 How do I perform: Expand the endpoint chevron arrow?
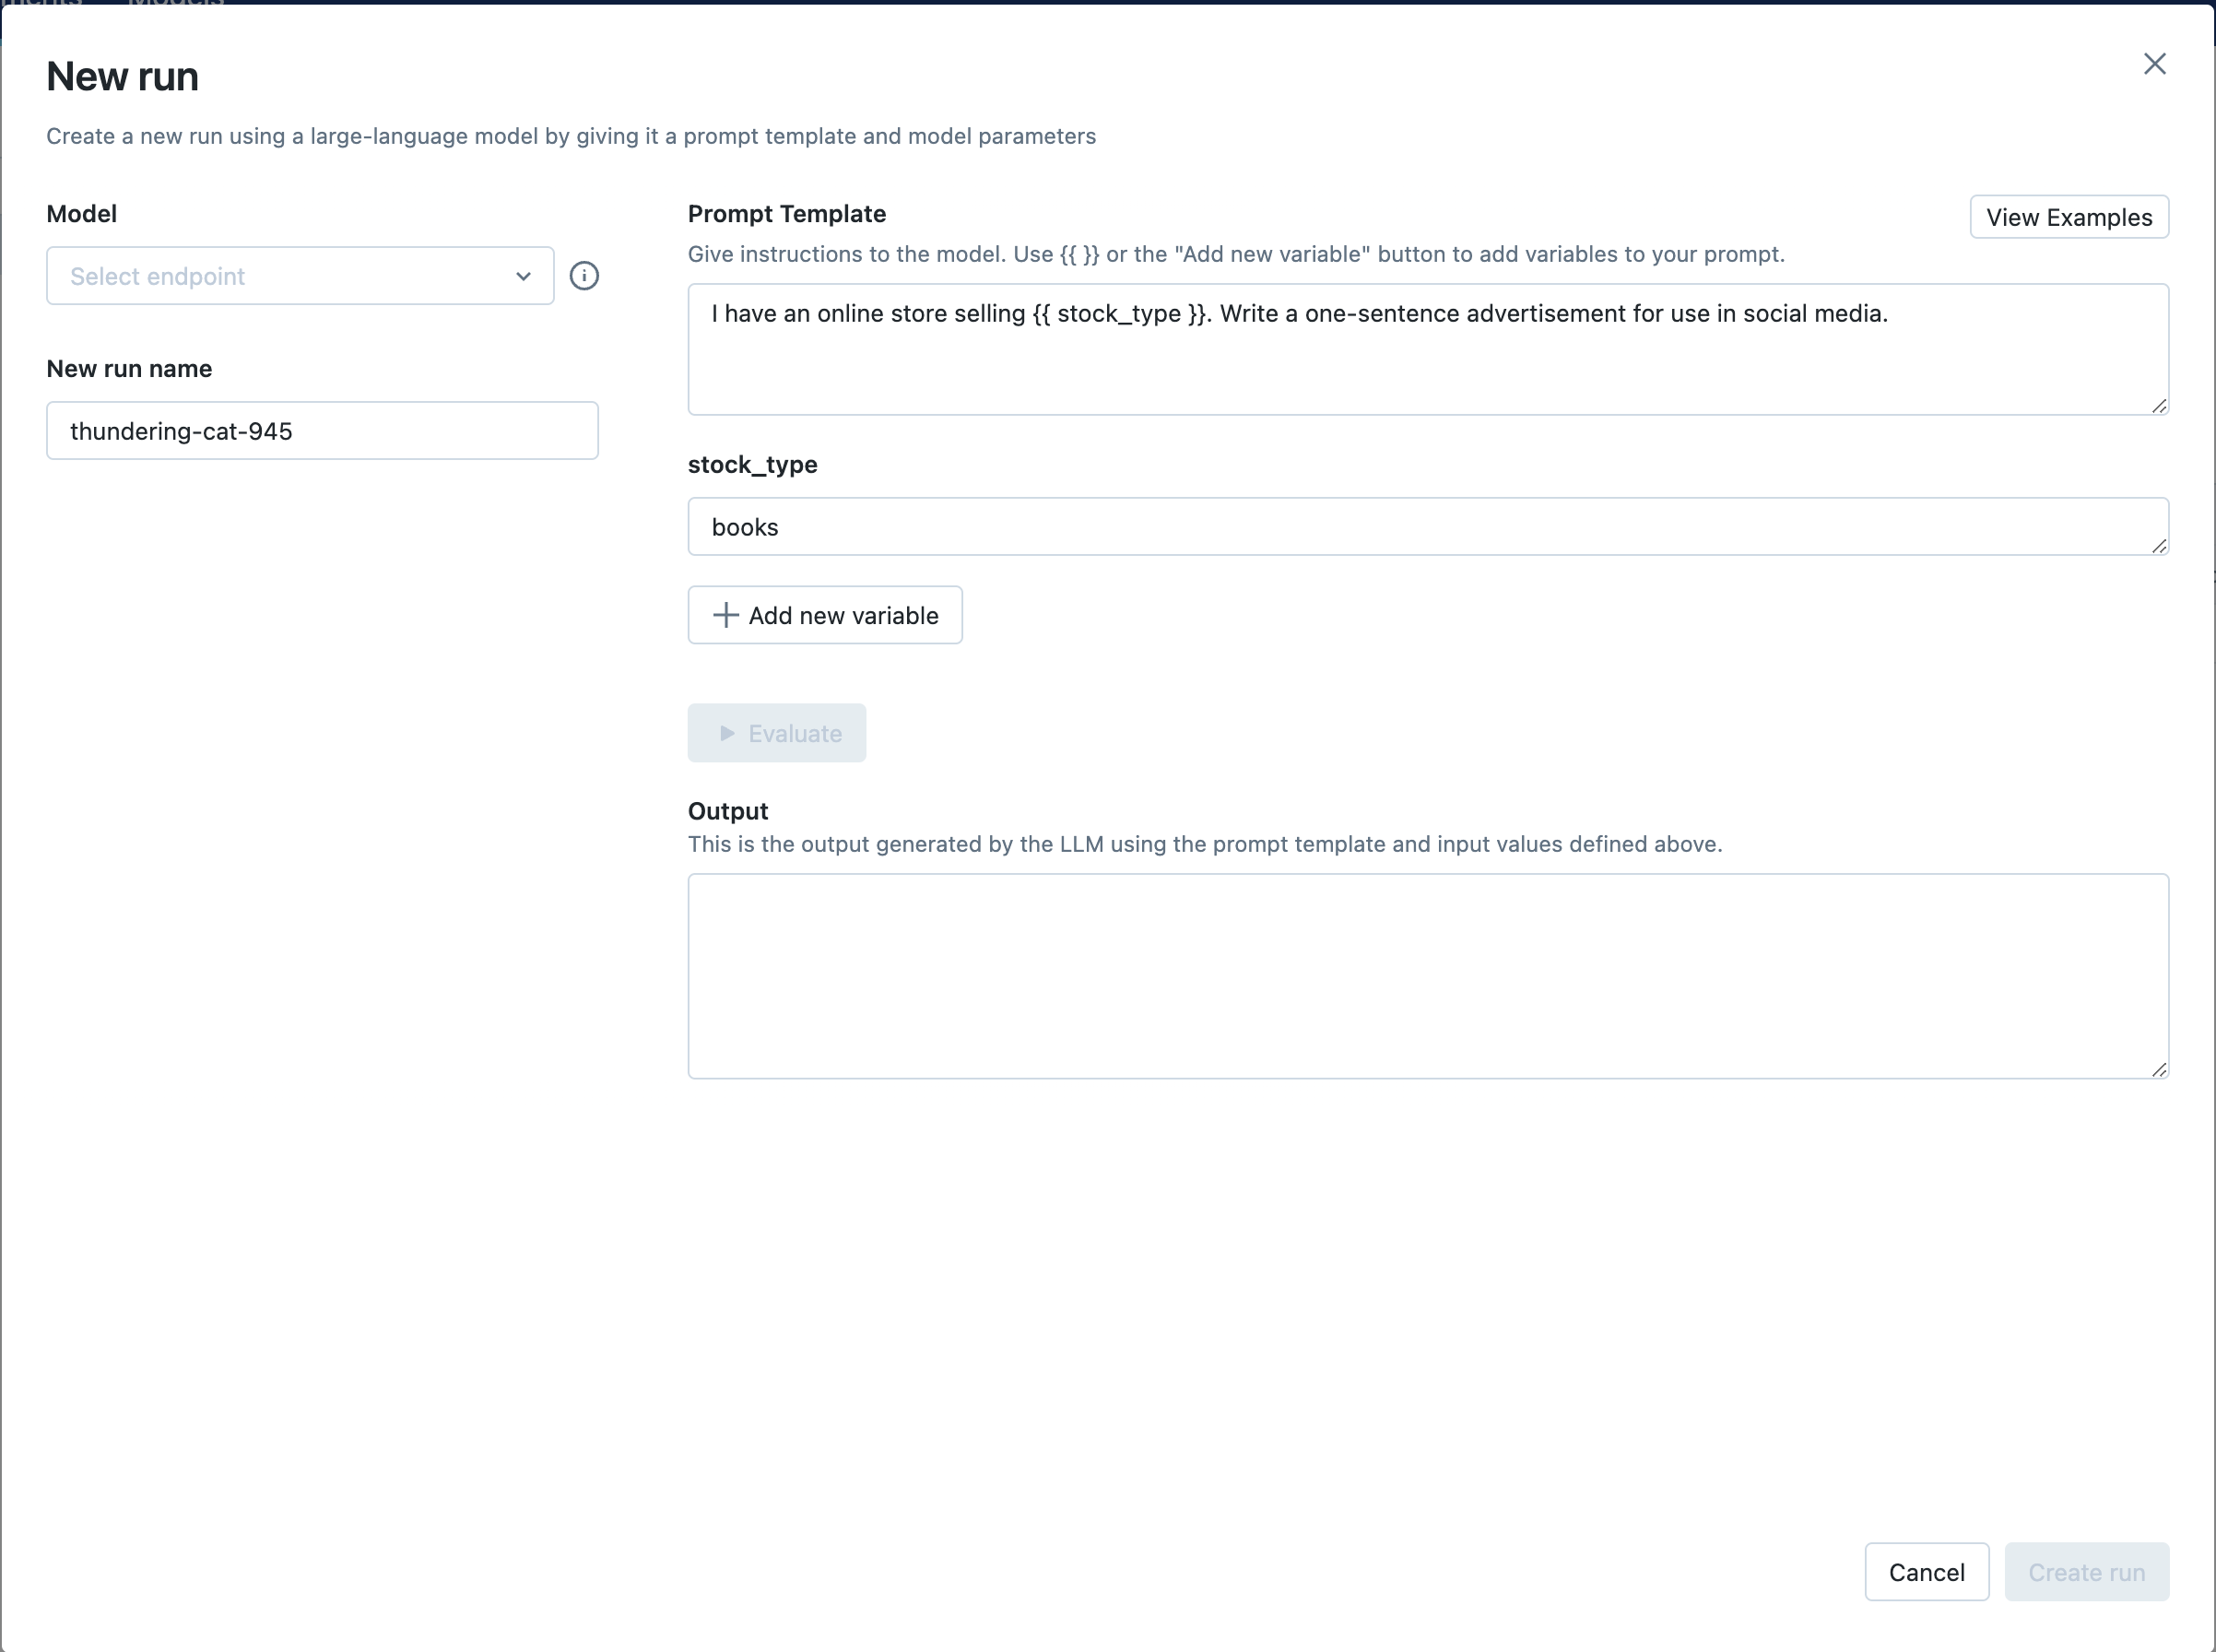(523, 276)
